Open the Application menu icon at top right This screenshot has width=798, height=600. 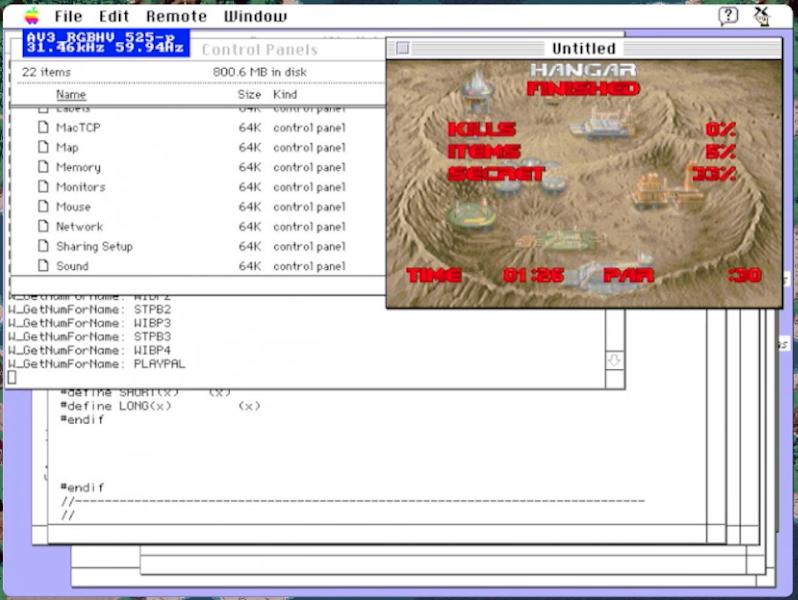[x=763, y=16]
